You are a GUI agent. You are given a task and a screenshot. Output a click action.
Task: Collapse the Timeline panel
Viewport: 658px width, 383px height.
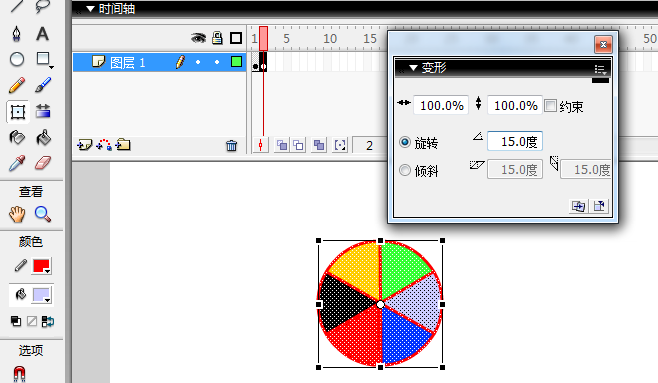[x=90, y=9]
